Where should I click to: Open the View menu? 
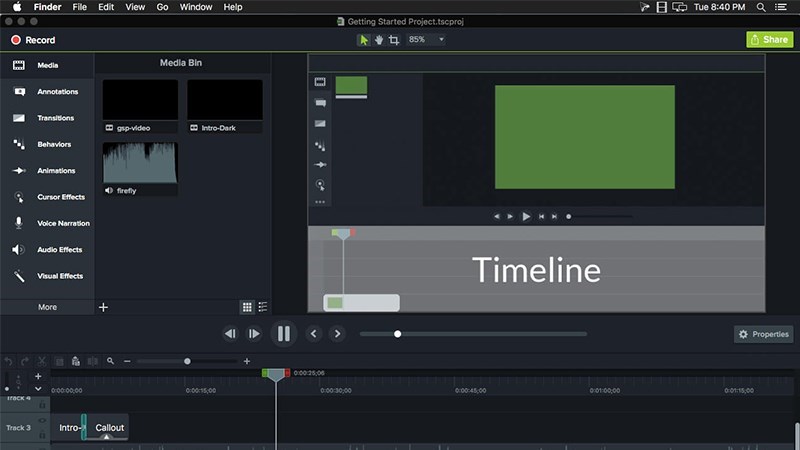point(133,7)
